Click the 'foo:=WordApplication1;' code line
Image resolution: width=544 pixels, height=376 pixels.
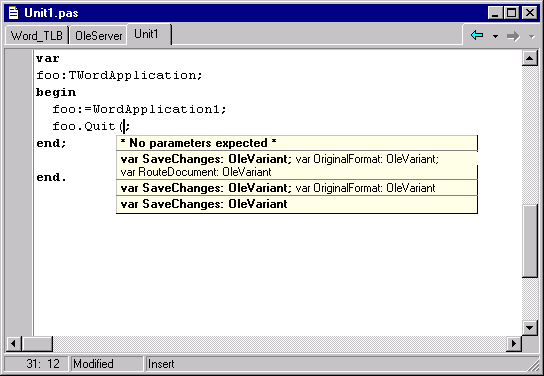click(139, 109)
